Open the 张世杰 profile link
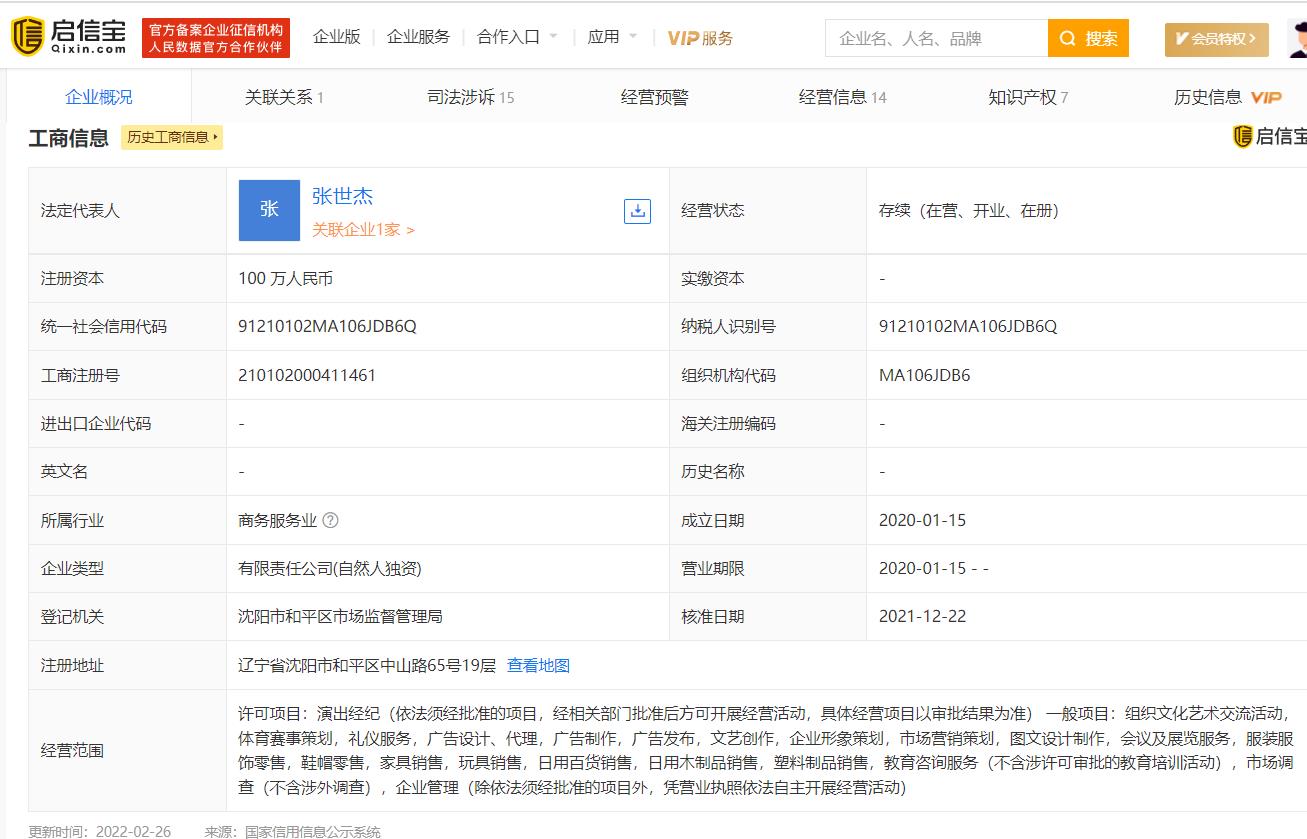Viewport: 1307px width, 839px height. coord(342,196)
